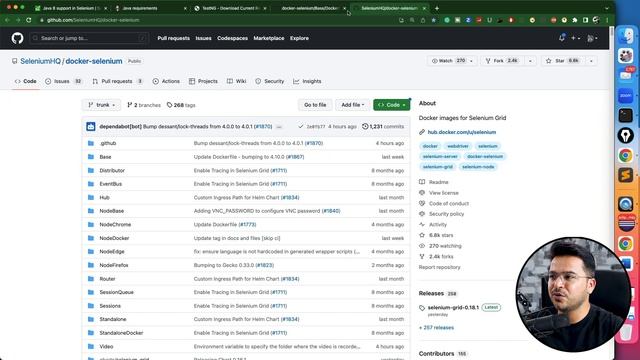This screenshot has width=640, height=360.
Task: Expand the trunk branch dropdown
Action: tap(101, 105)
